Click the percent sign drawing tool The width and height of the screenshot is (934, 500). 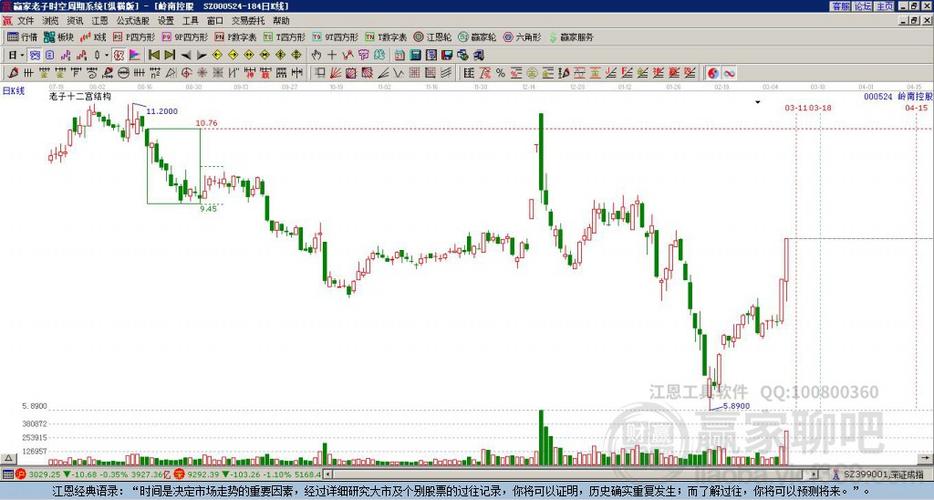500,73
